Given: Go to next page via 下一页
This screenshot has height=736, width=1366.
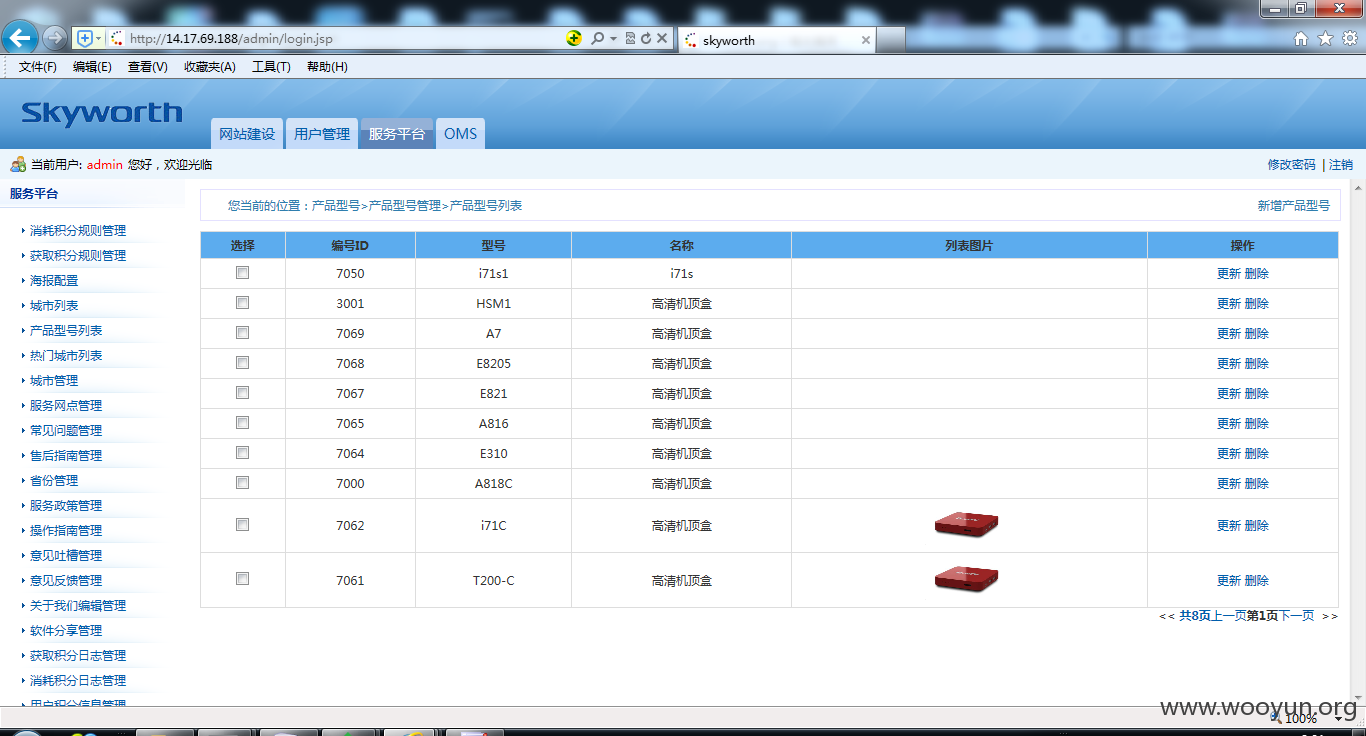Looking at the screenshot, I should [x=1297, y=616].
